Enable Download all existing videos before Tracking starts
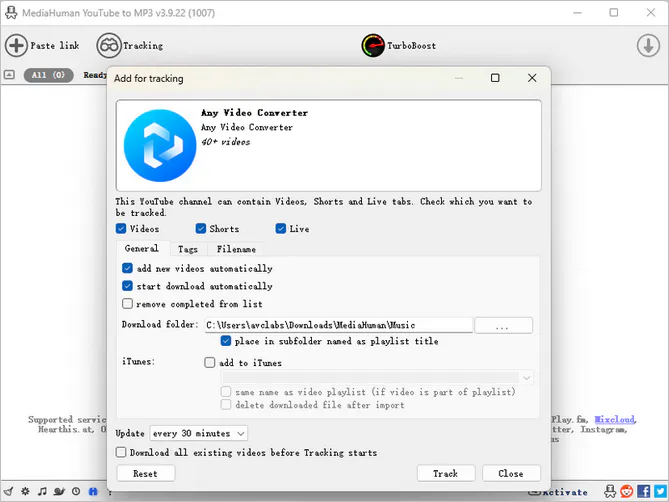This screenshot has width=669, height=502. pos(121,452)
